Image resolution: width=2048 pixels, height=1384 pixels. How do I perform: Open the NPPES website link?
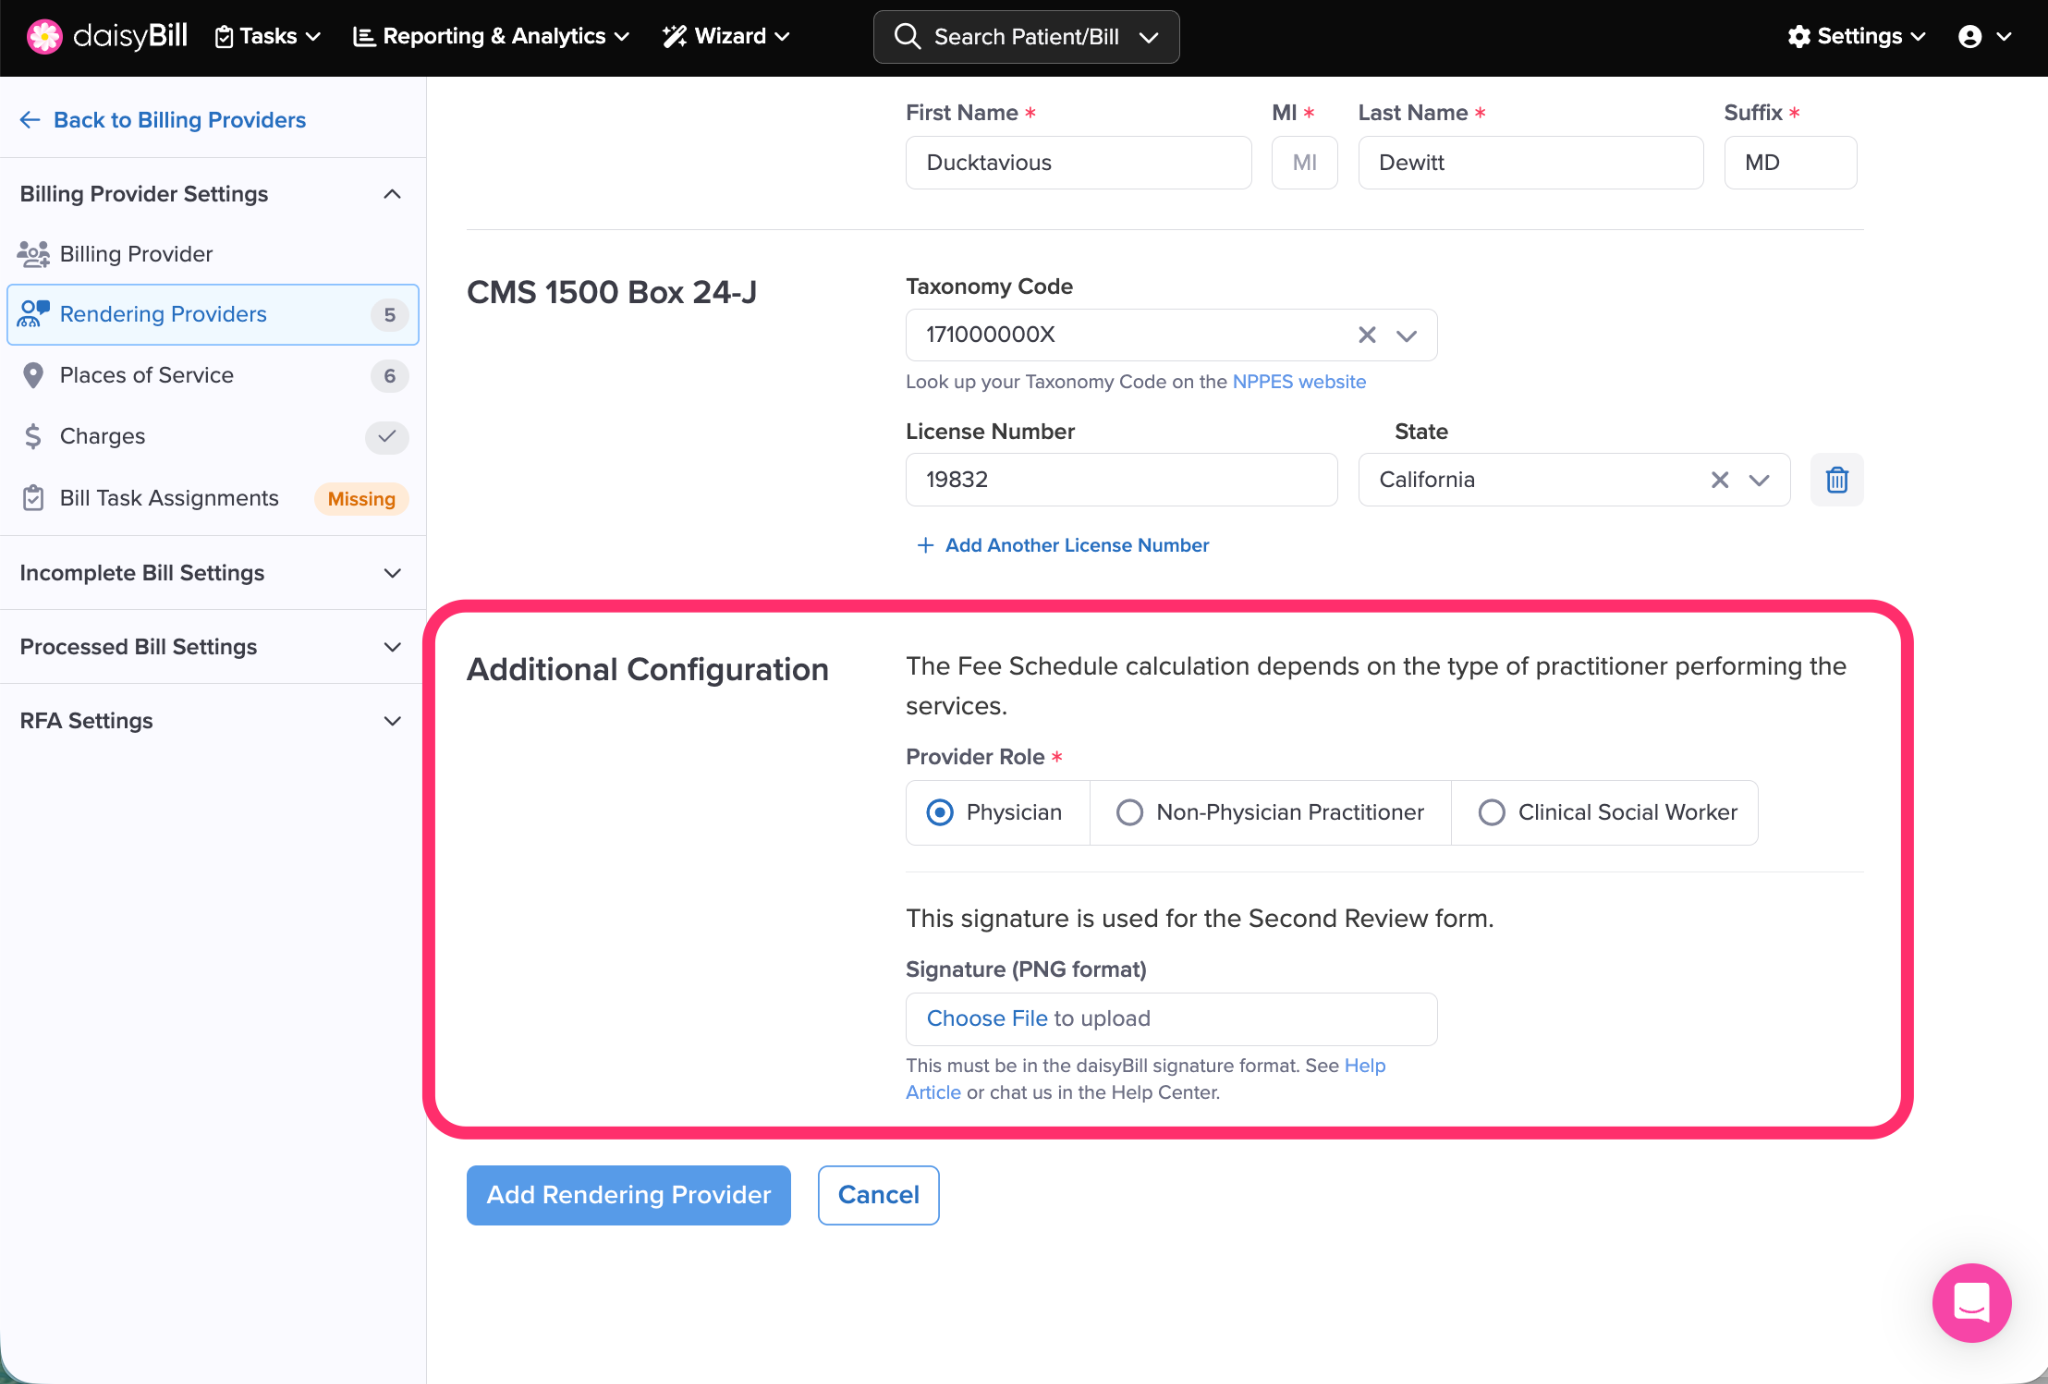[x=1298, y=382]
